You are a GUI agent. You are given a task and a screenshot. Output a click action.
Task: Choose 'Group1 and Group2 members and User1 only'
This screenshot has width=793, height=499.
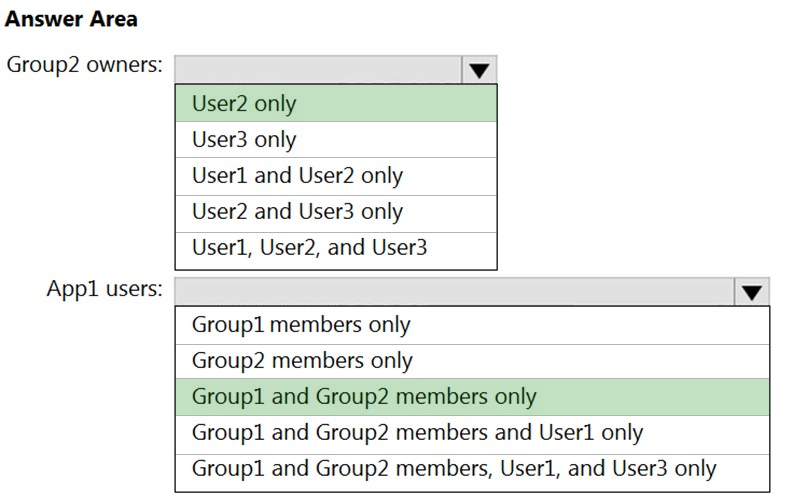coord(472,433)
